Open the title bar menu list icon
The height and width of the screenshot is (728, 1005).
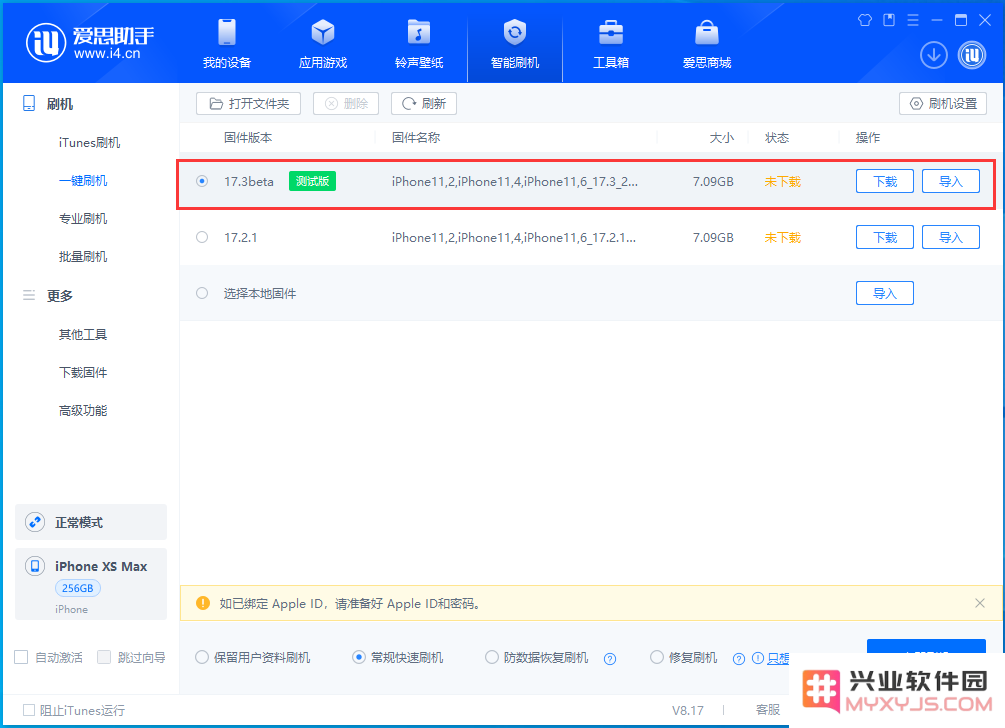coord(913,20)
